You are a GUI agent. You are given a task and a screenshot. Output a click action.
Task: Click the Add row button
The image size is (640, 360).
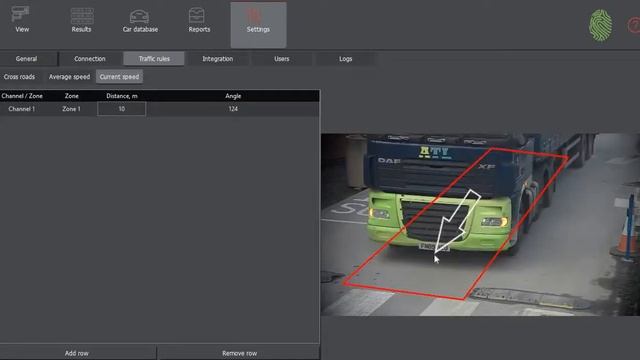tap(77, 353)
